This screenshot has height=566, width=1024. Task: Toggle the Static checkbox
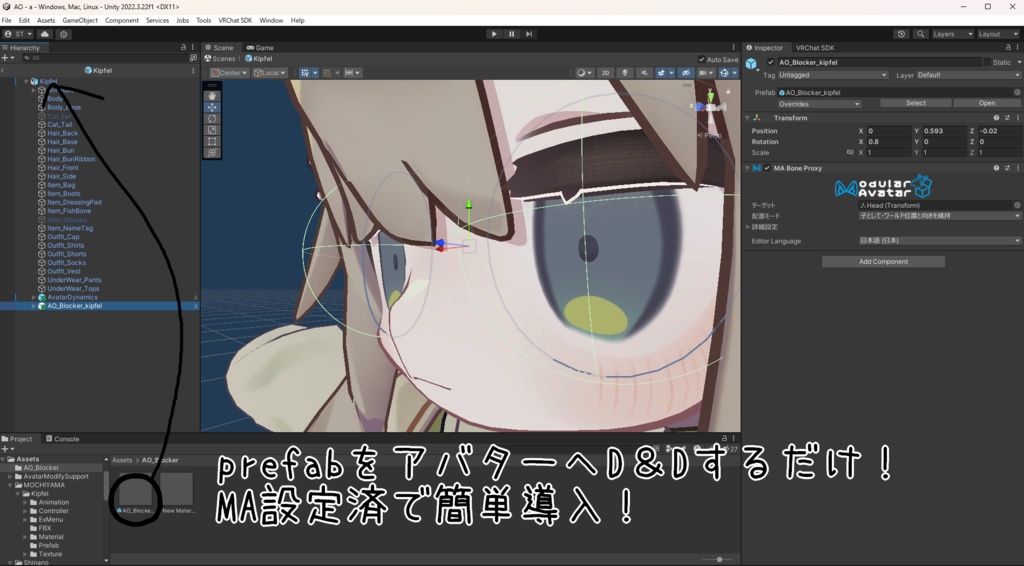point(987,62)
